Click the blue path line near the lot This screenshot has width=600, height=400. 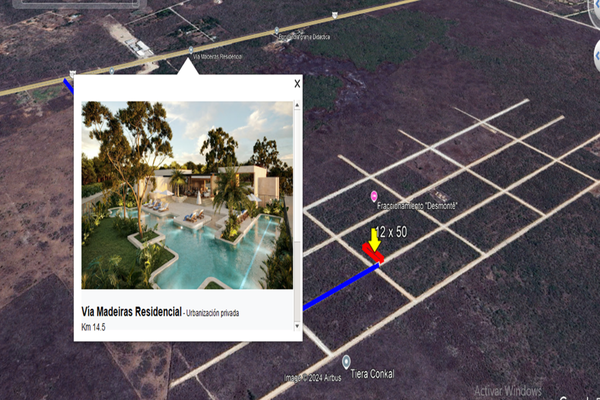(x=341, y=287)
